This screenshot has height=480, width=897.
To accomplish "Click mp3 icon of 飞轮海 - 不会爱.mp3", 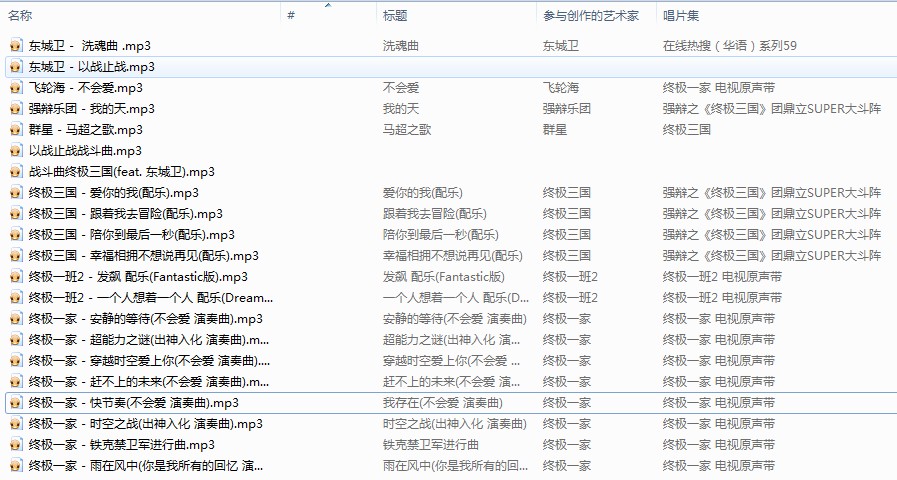I will coord(17,88).
